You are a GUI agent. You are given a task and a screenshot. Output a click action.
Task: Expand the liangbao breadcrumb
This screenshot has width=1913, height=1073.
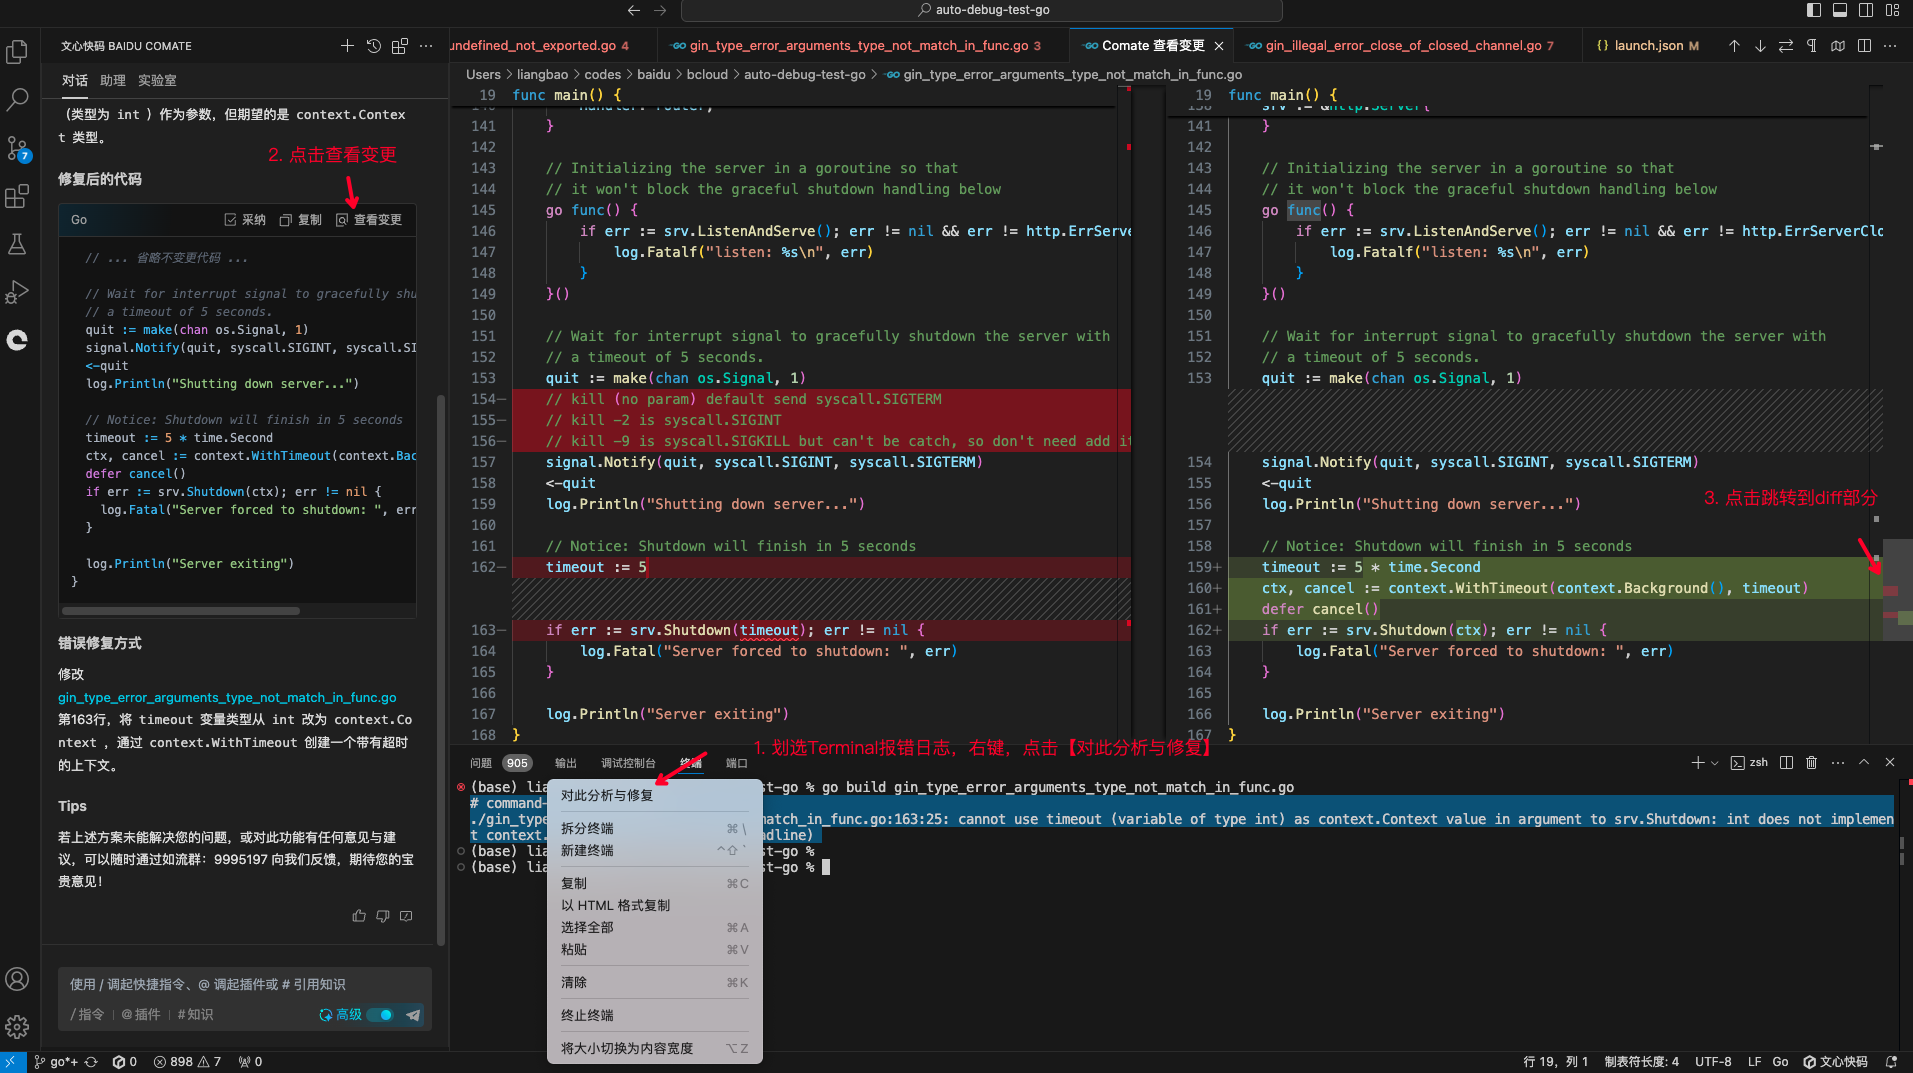coord(542,75)
